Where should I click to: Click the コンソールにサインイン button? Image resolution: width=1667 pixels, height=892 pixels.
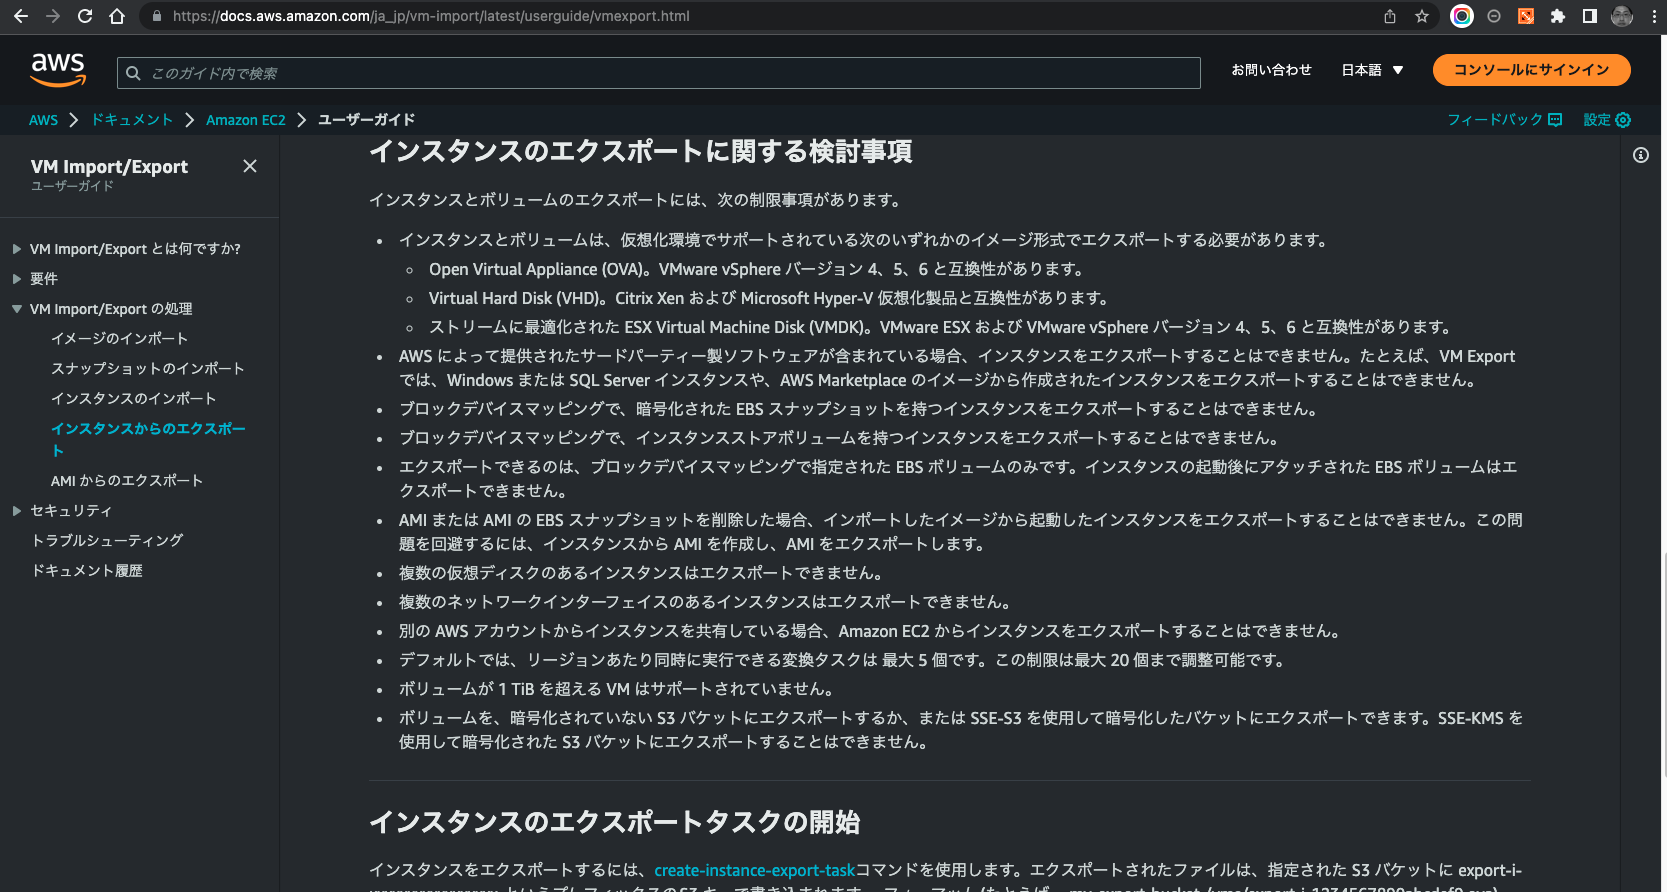click(1531, 70)
